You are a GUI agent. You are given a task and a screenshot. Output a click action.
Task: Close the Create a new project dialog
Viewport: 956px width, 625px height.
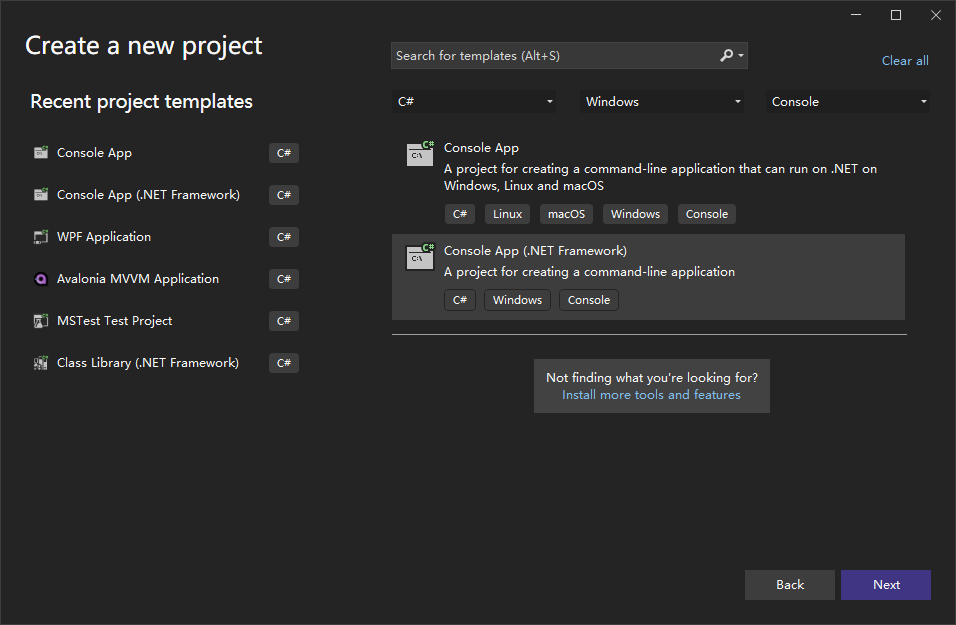click(x=936, y=15)
